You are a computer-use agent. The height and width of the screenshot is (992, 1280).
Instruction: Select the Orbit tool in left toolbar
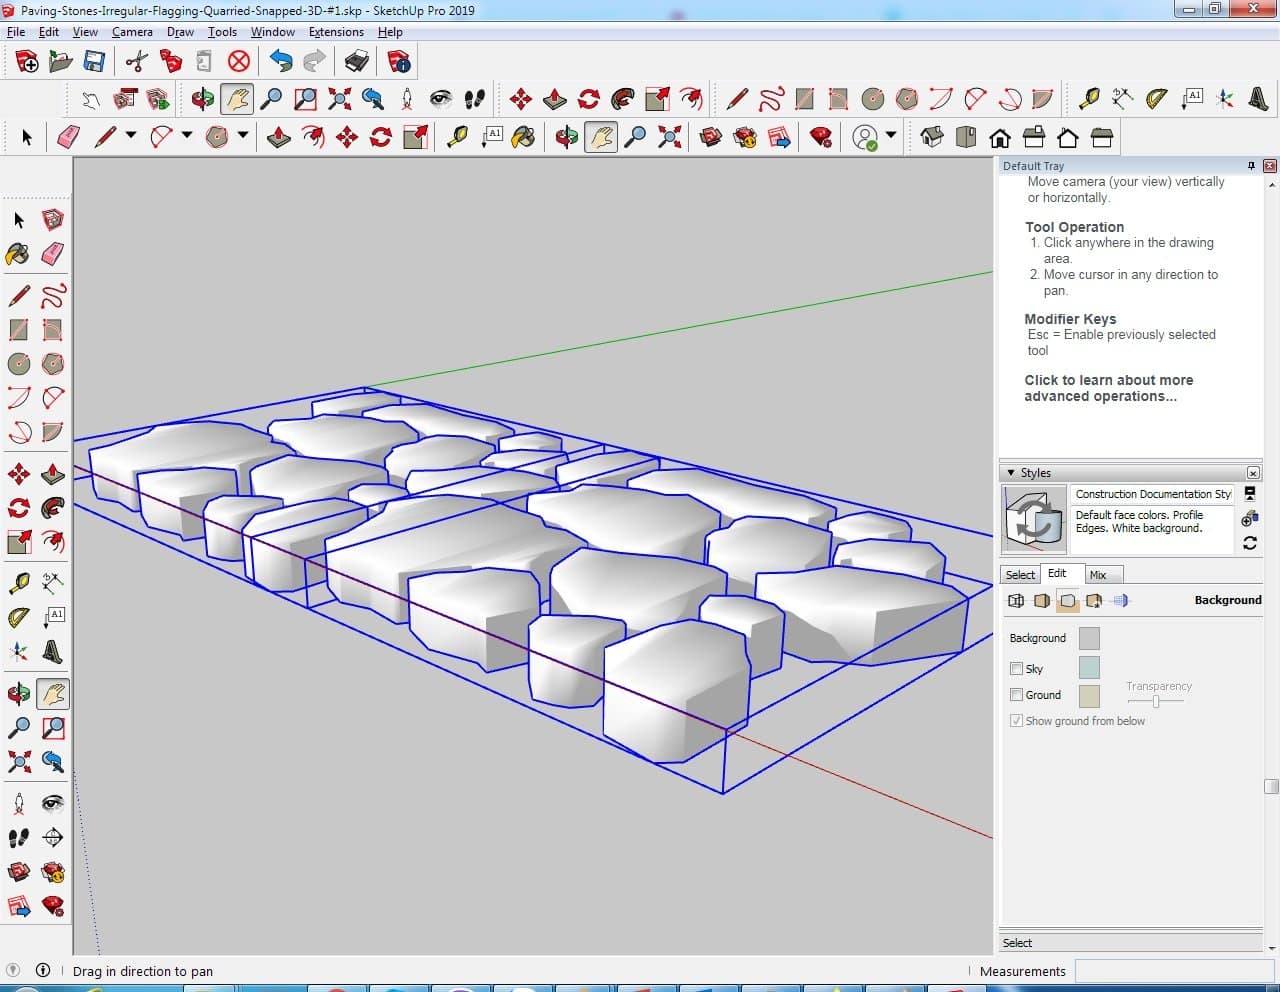[x=18, y=694]
